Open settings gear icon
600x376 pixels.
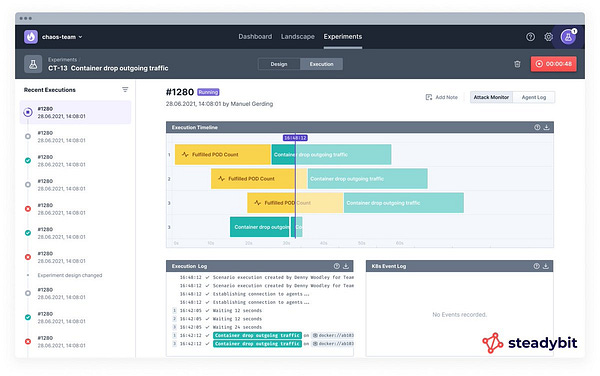(548, 37)
